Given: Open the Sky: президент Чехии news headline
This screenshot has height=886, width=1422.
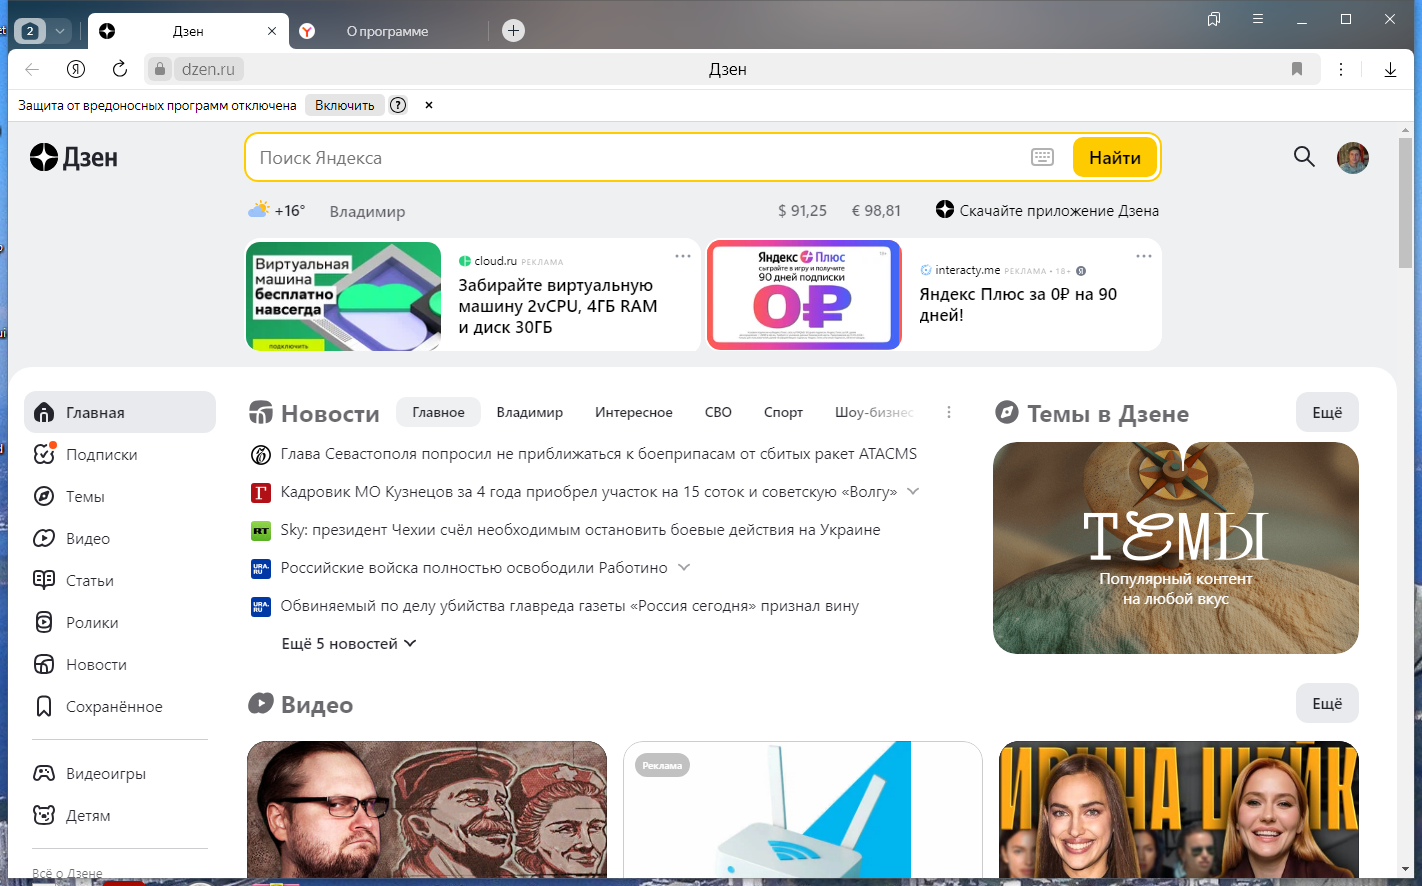Looking at the screenshot, I should point(580,530).
